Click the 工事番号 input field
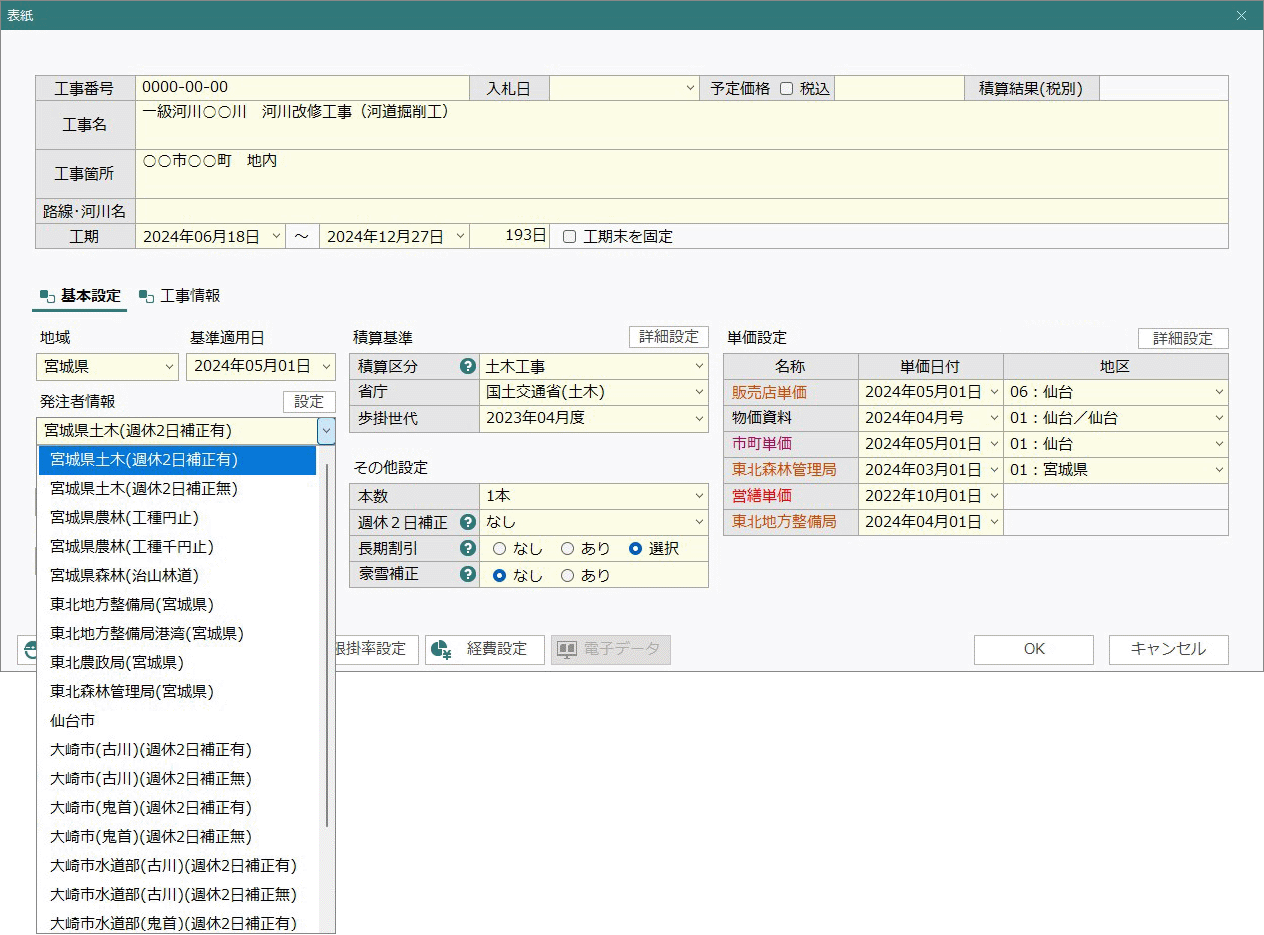This screenshot has width=1264, height=935. [x=302, y=88]
